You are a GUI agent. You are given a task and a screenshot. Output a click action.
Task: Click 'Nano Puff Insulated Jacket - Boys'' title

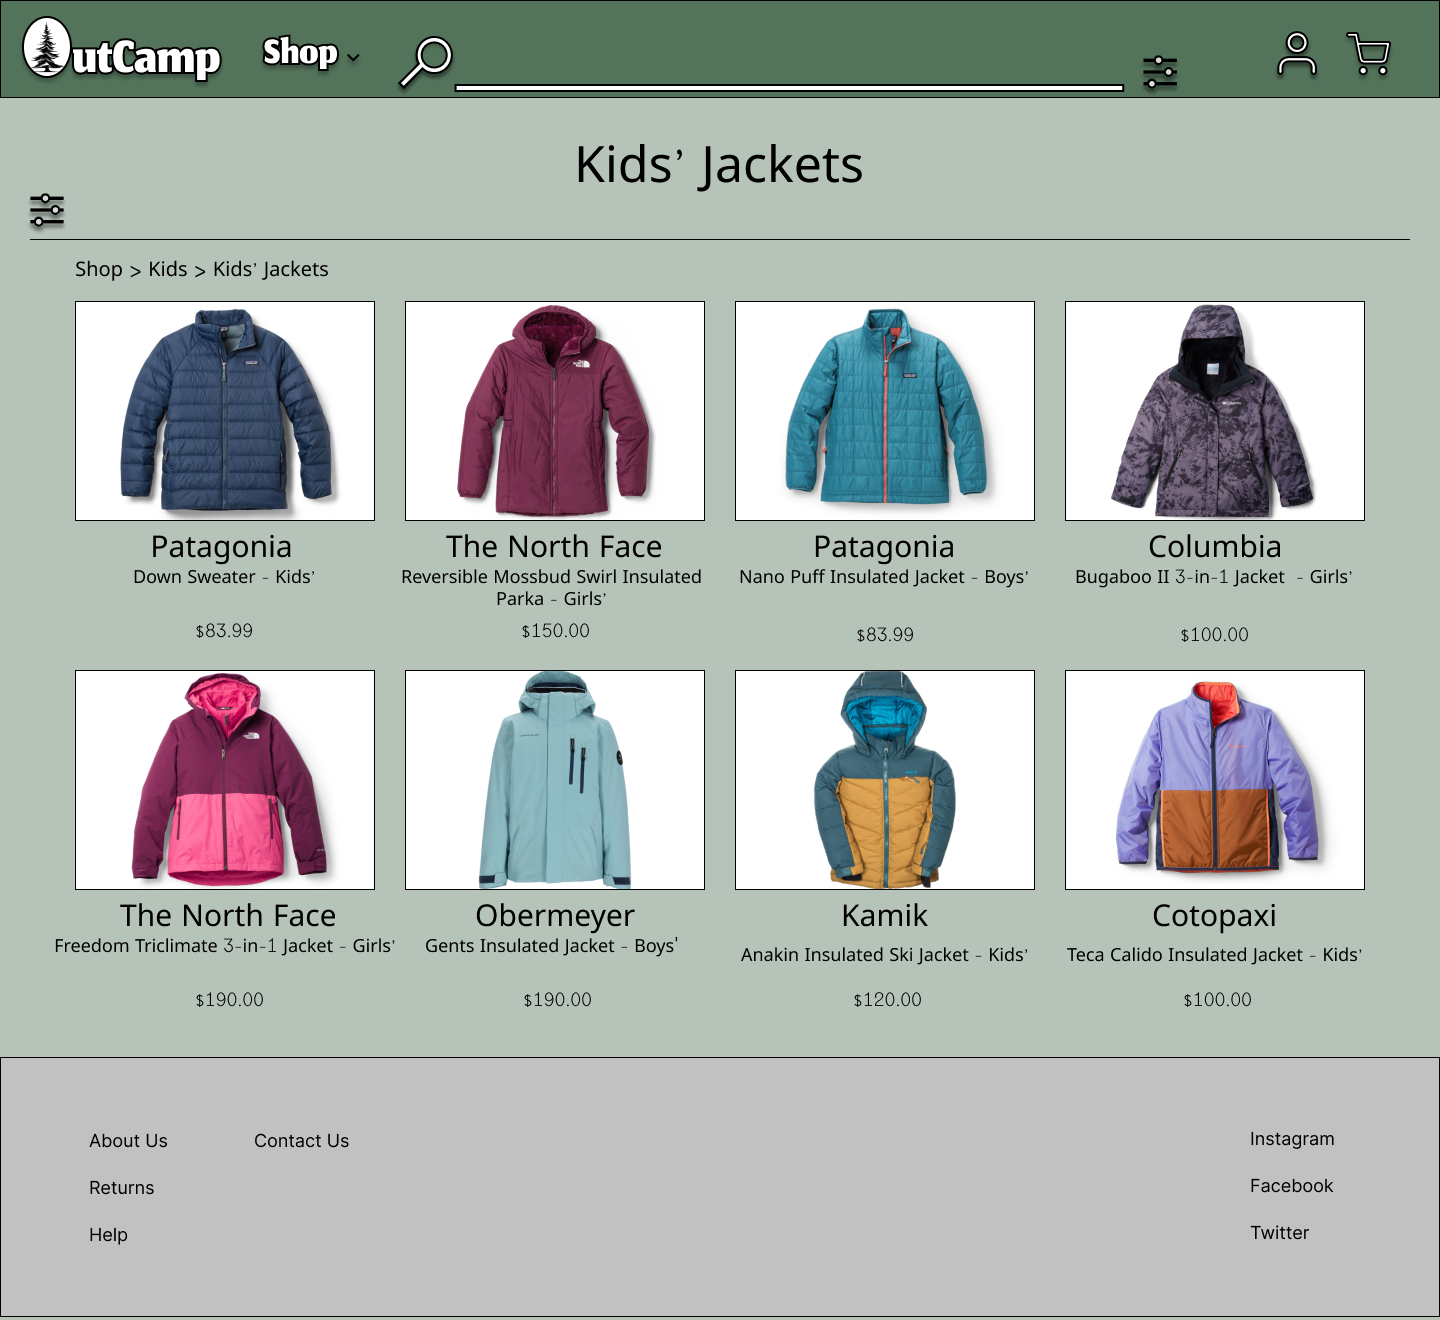click(x=884, y=577)
